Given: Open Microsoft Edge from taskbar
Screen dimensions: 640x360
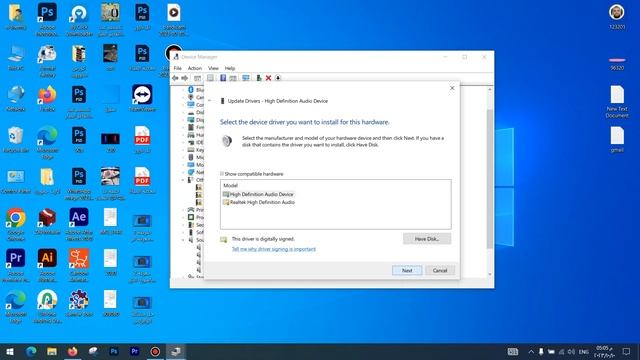Looking at the screenshot, I should tap(31, 351).
